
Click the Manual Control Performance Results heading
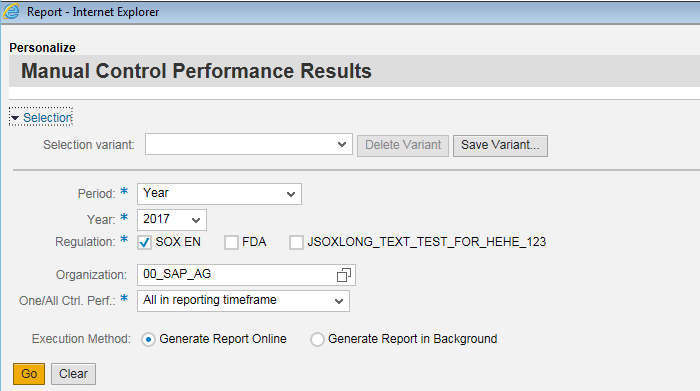(196, 71)
